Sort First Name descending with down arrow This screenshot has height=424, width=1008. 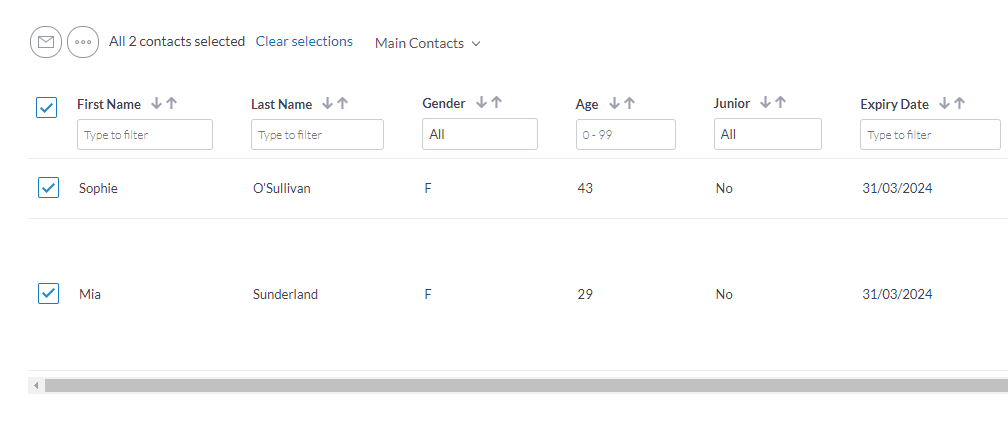pyautogui.click(x=156, y=103)
